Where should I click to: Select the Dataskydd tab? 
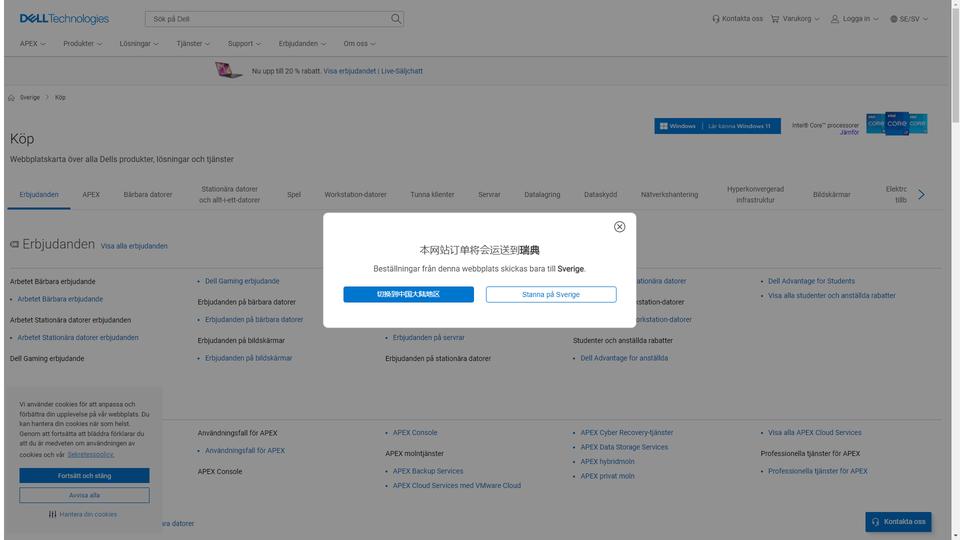pos(600,195)
